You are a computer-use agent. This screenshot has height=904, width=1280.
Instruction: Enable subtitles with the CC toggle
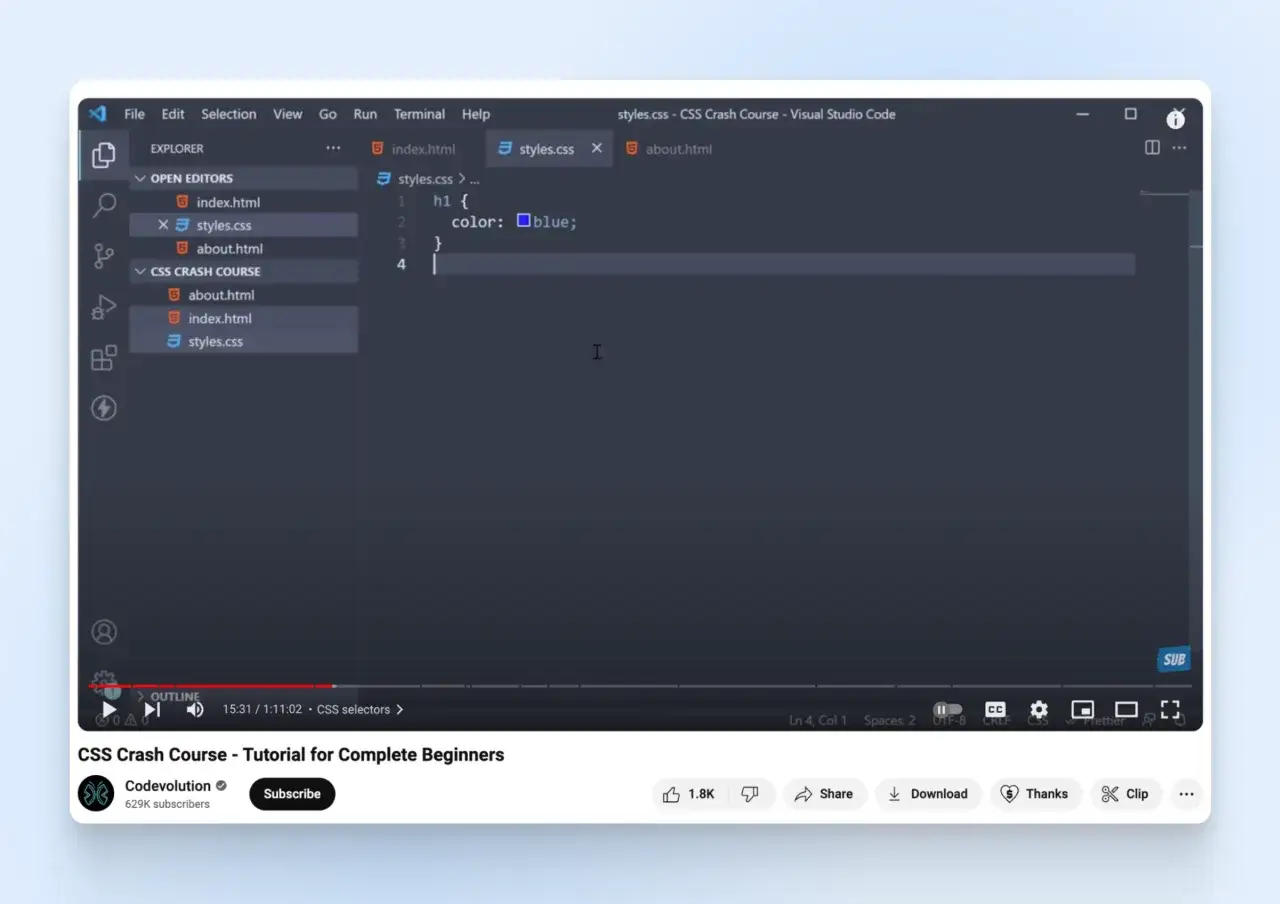(995, 709)
